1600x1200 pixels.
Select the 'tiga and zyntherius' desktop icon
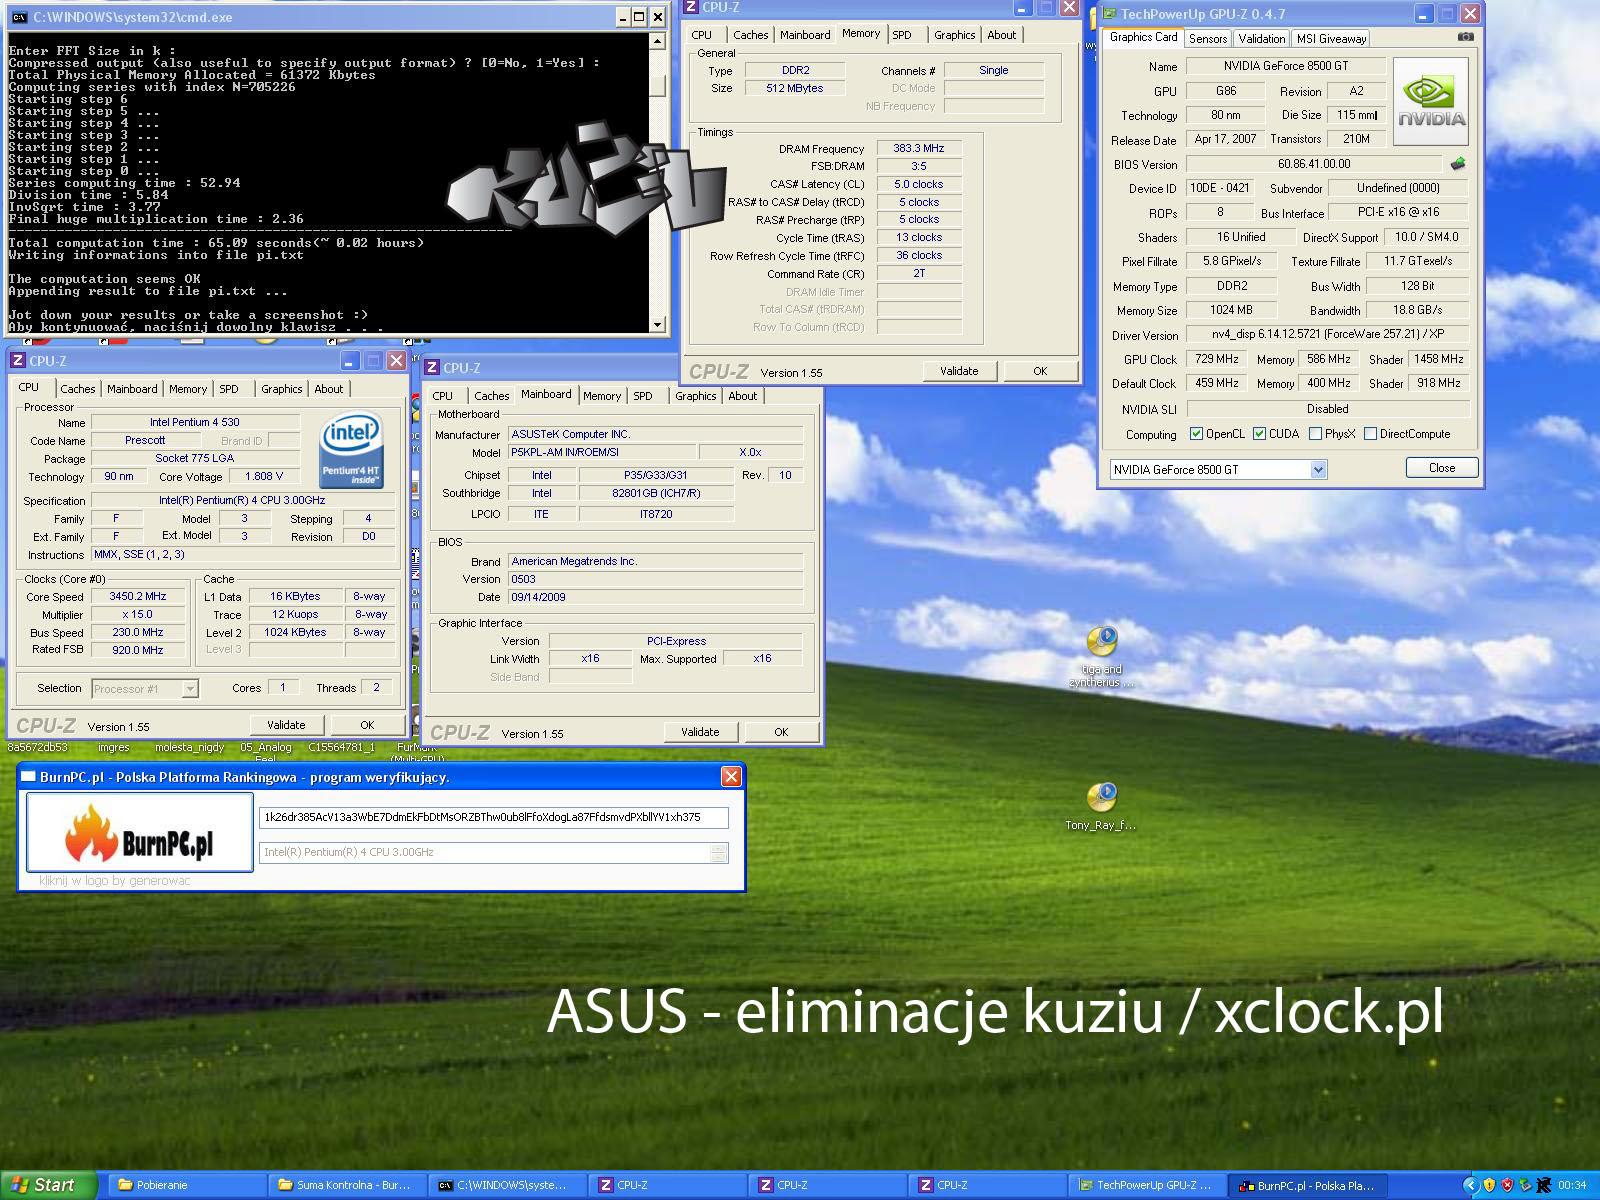[1102, 657]
